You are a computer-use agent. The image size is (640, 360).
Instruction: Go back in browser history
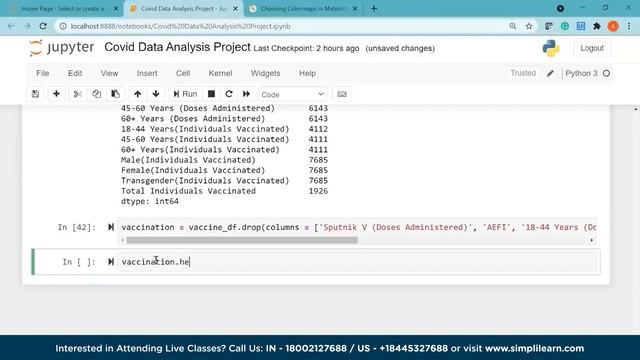click(x=11, y=26)
